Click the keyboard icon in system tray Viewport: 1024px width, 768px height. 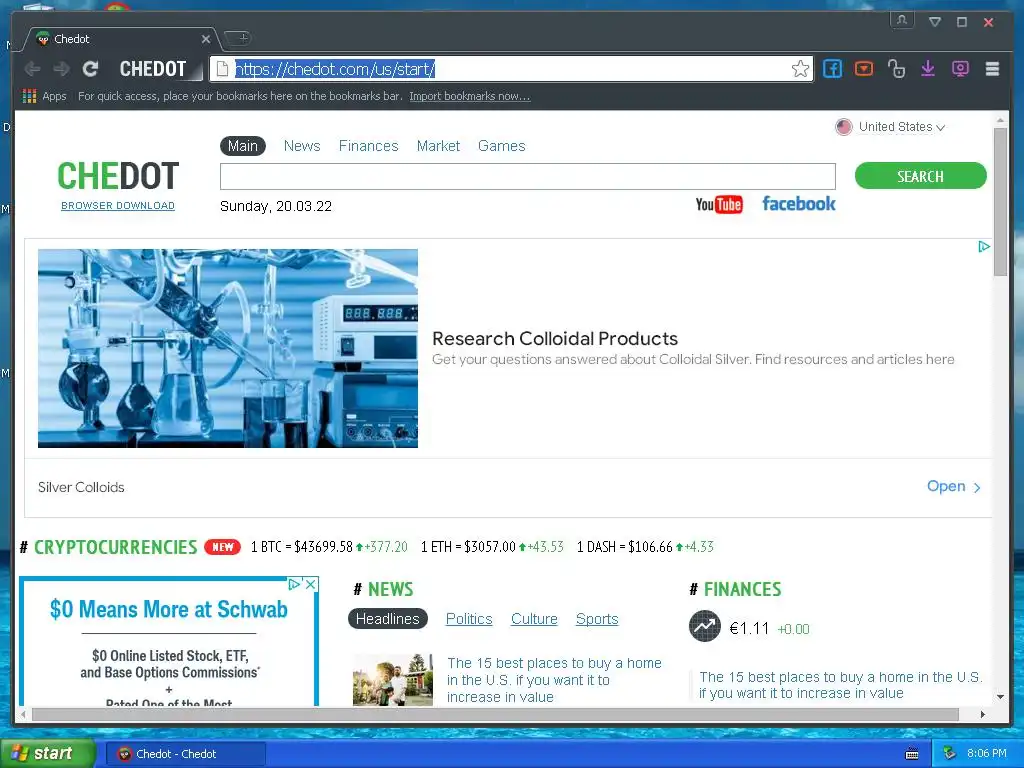pyautogui.click(x=912, y=754)
